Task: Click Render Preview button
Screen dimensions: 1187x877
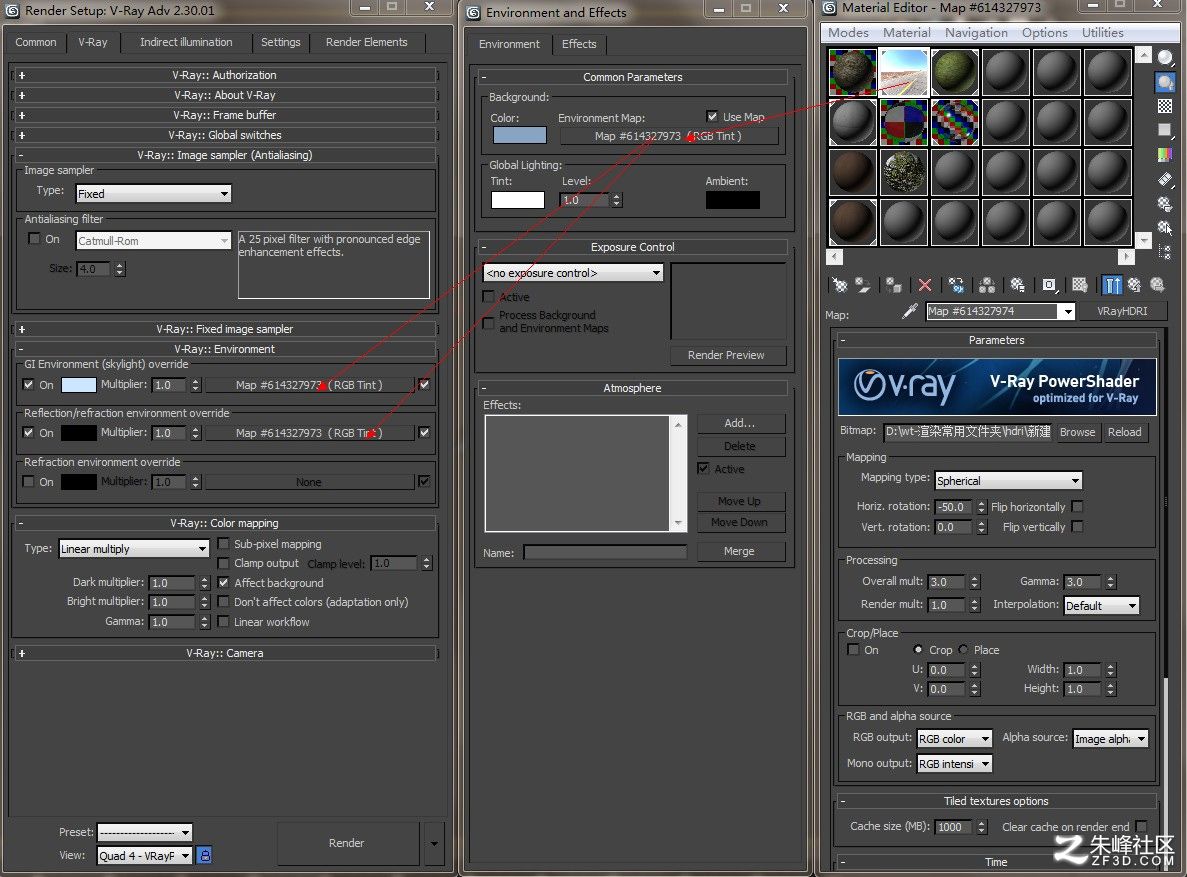Action: 726,355
